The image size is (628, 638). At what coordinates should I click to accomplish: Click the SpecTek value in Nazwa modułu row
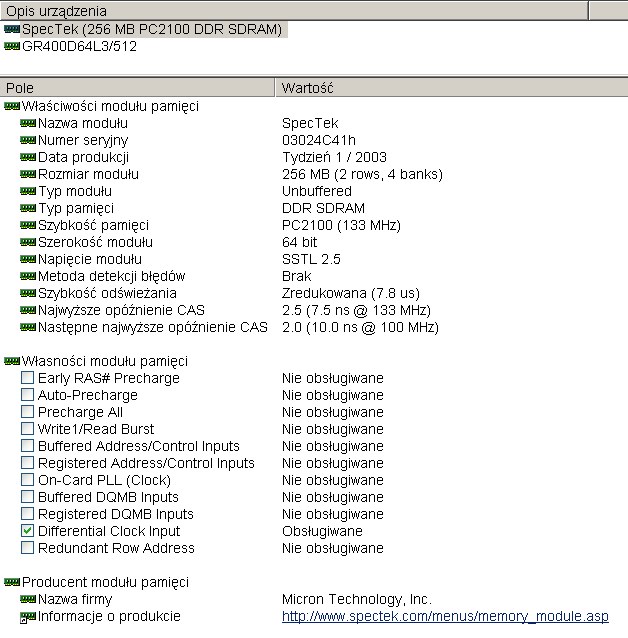click(310, 123)
